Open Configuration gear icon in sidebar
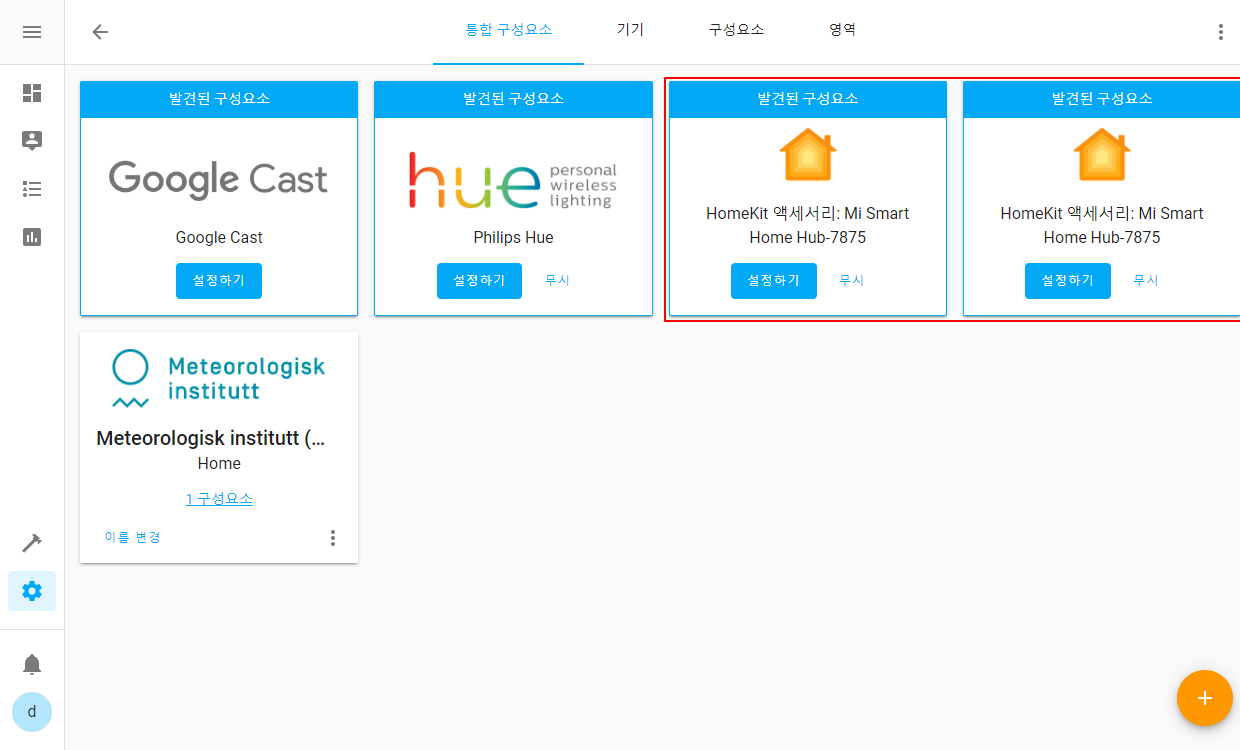This screenshot has width=1240, height=750. point(32,591)
